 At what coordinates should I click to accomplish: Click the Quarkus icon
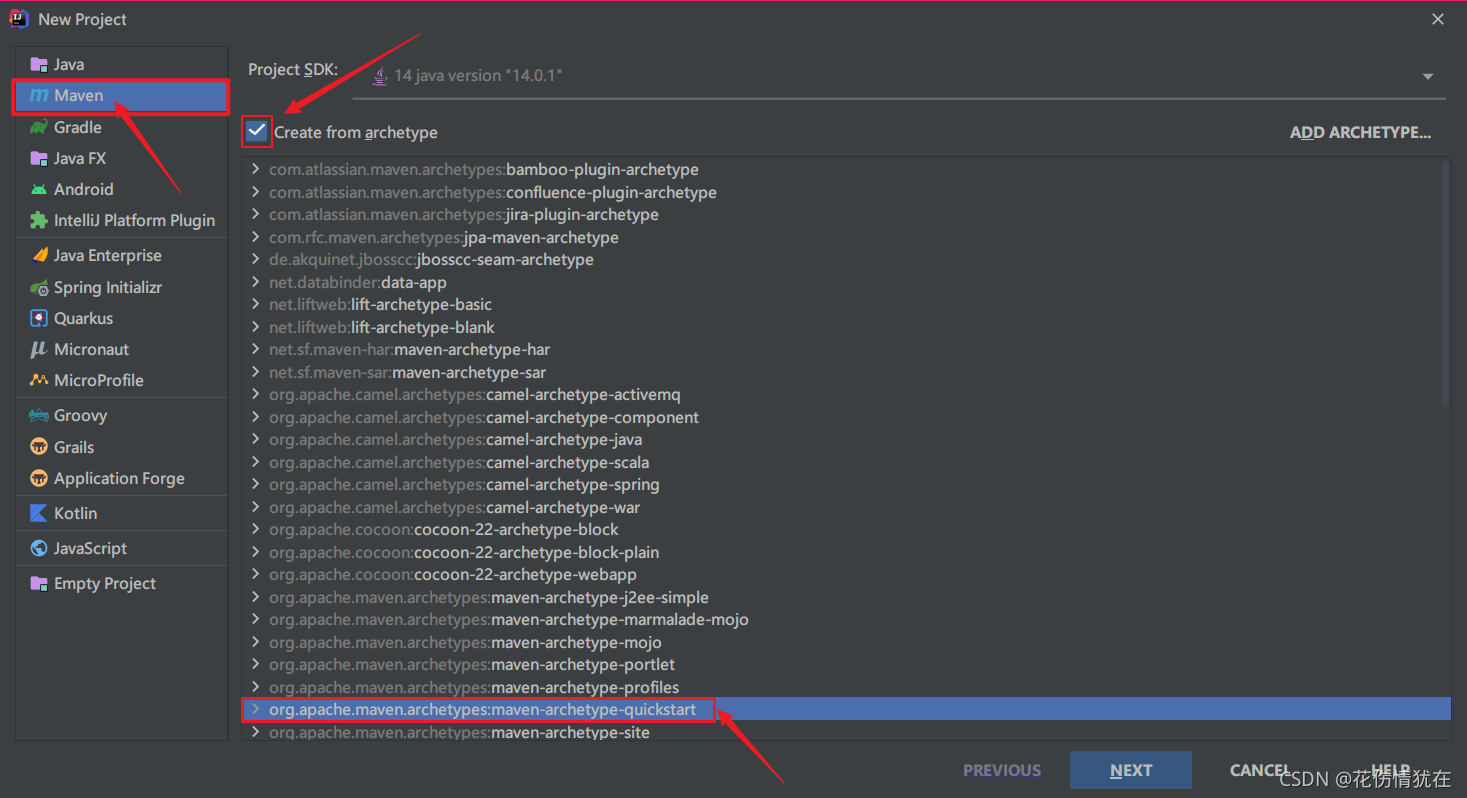39,318
